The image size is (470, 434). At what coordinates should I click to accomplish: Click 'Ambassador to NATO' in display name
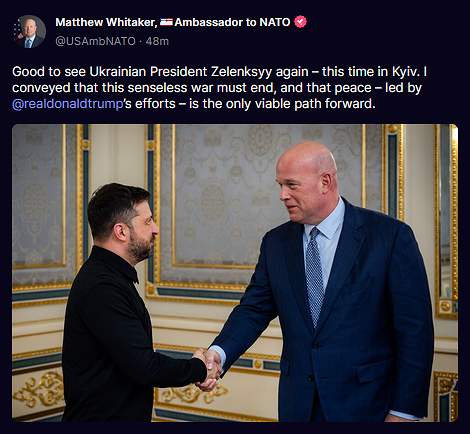pyautogui.click(x=232, y=22)
